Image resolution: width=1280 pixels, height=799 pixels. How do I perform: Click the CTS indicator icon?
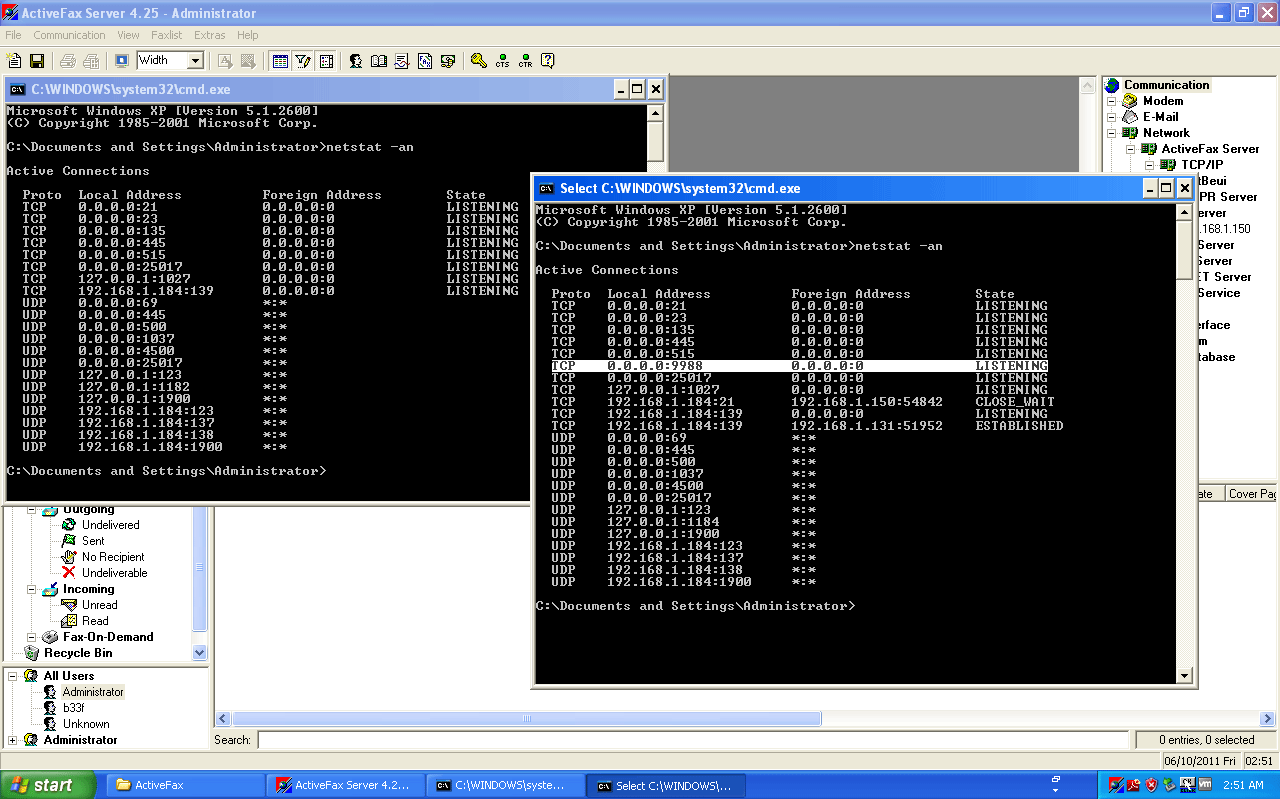pos(502,61)
